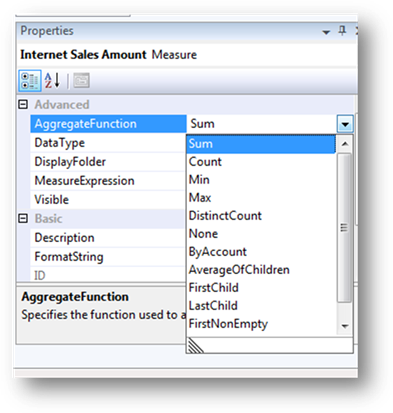The image size is (393, 413).
Task: Select the Visible property
Action: (x=107, y=200)
